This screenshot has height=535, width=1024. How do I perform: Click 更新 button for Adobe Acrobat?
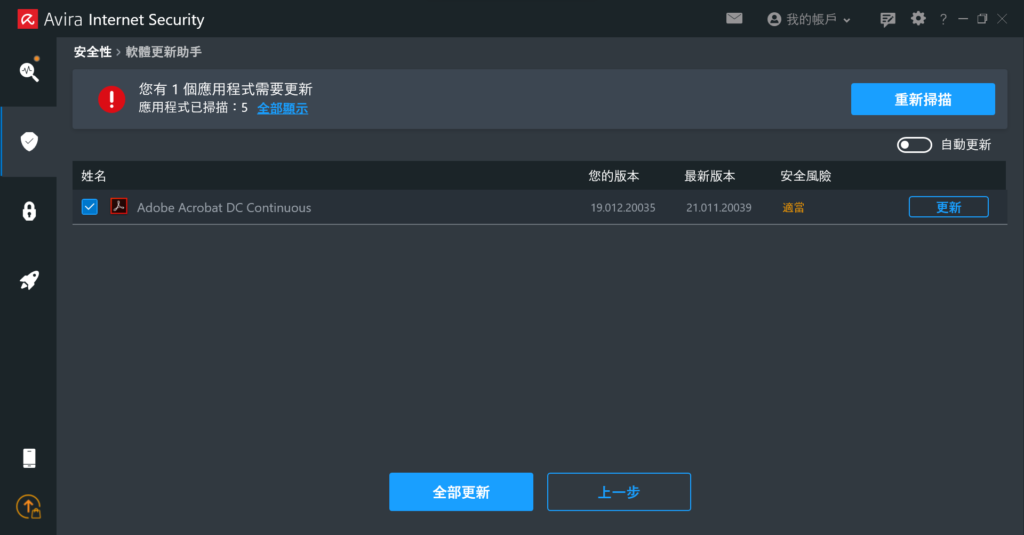pos(948,207)
